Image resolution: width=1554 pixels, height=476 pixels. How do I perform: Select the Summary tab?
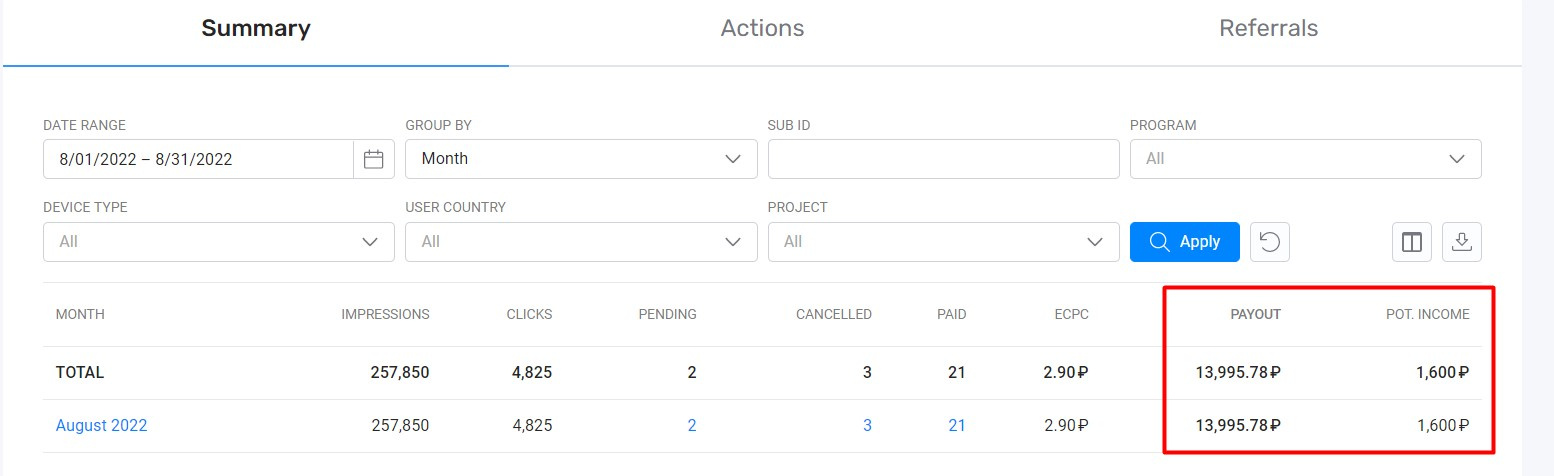pyautogui.click(x=256, y=29)
